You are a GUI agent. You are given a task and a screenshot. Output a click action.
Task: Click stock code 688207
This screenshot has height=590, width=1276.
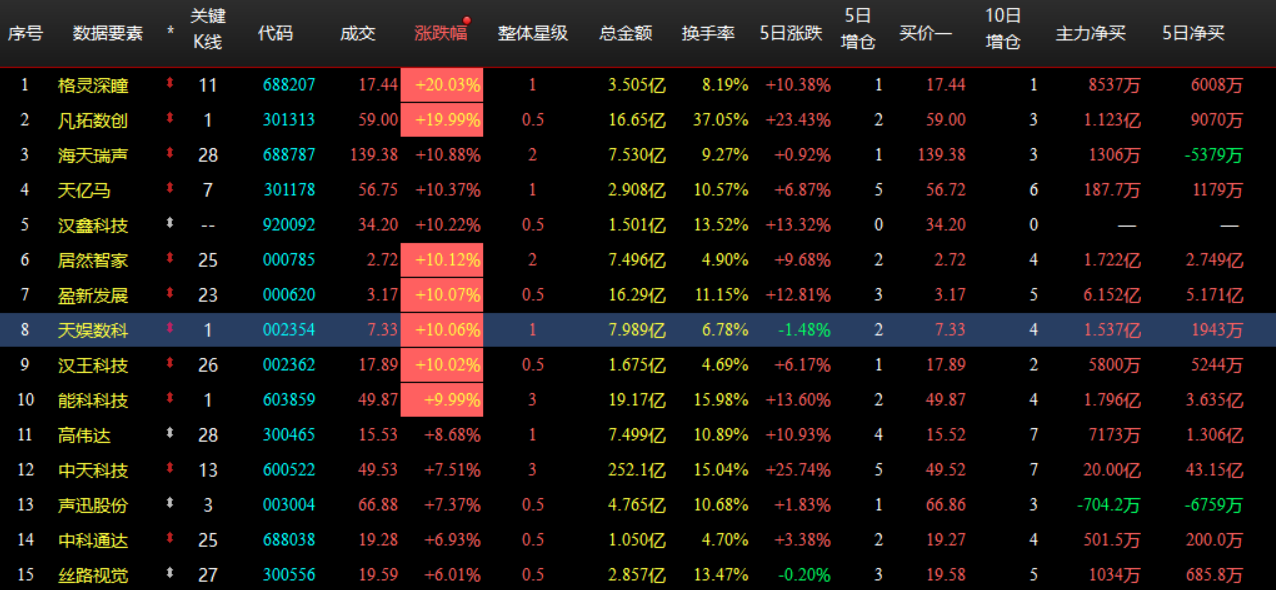(x=289, y=85)
